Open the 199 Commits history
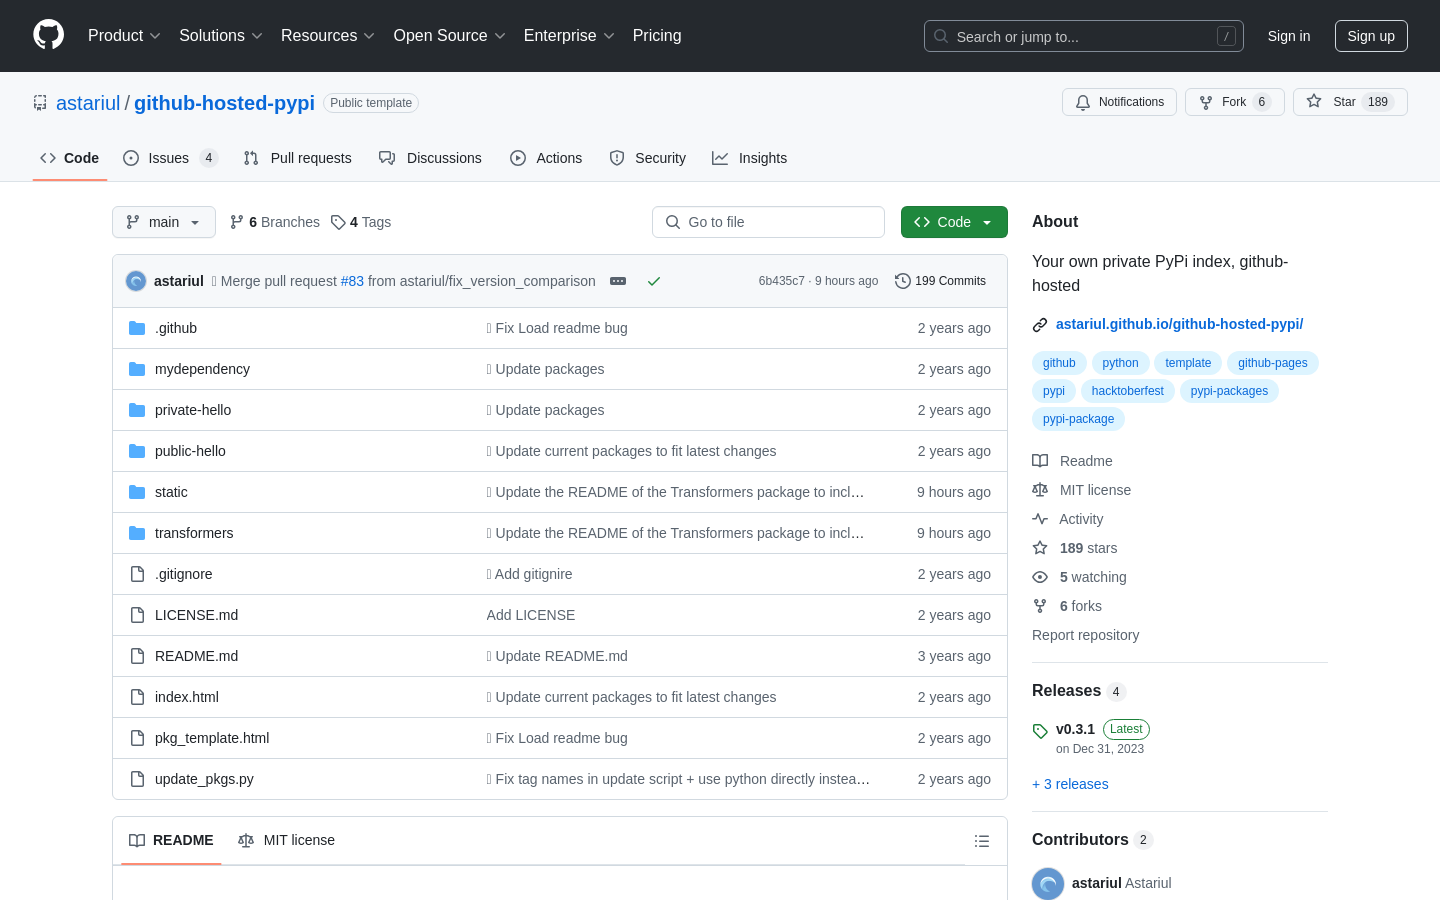This screenshot has width=1440, height=900. 940,281
